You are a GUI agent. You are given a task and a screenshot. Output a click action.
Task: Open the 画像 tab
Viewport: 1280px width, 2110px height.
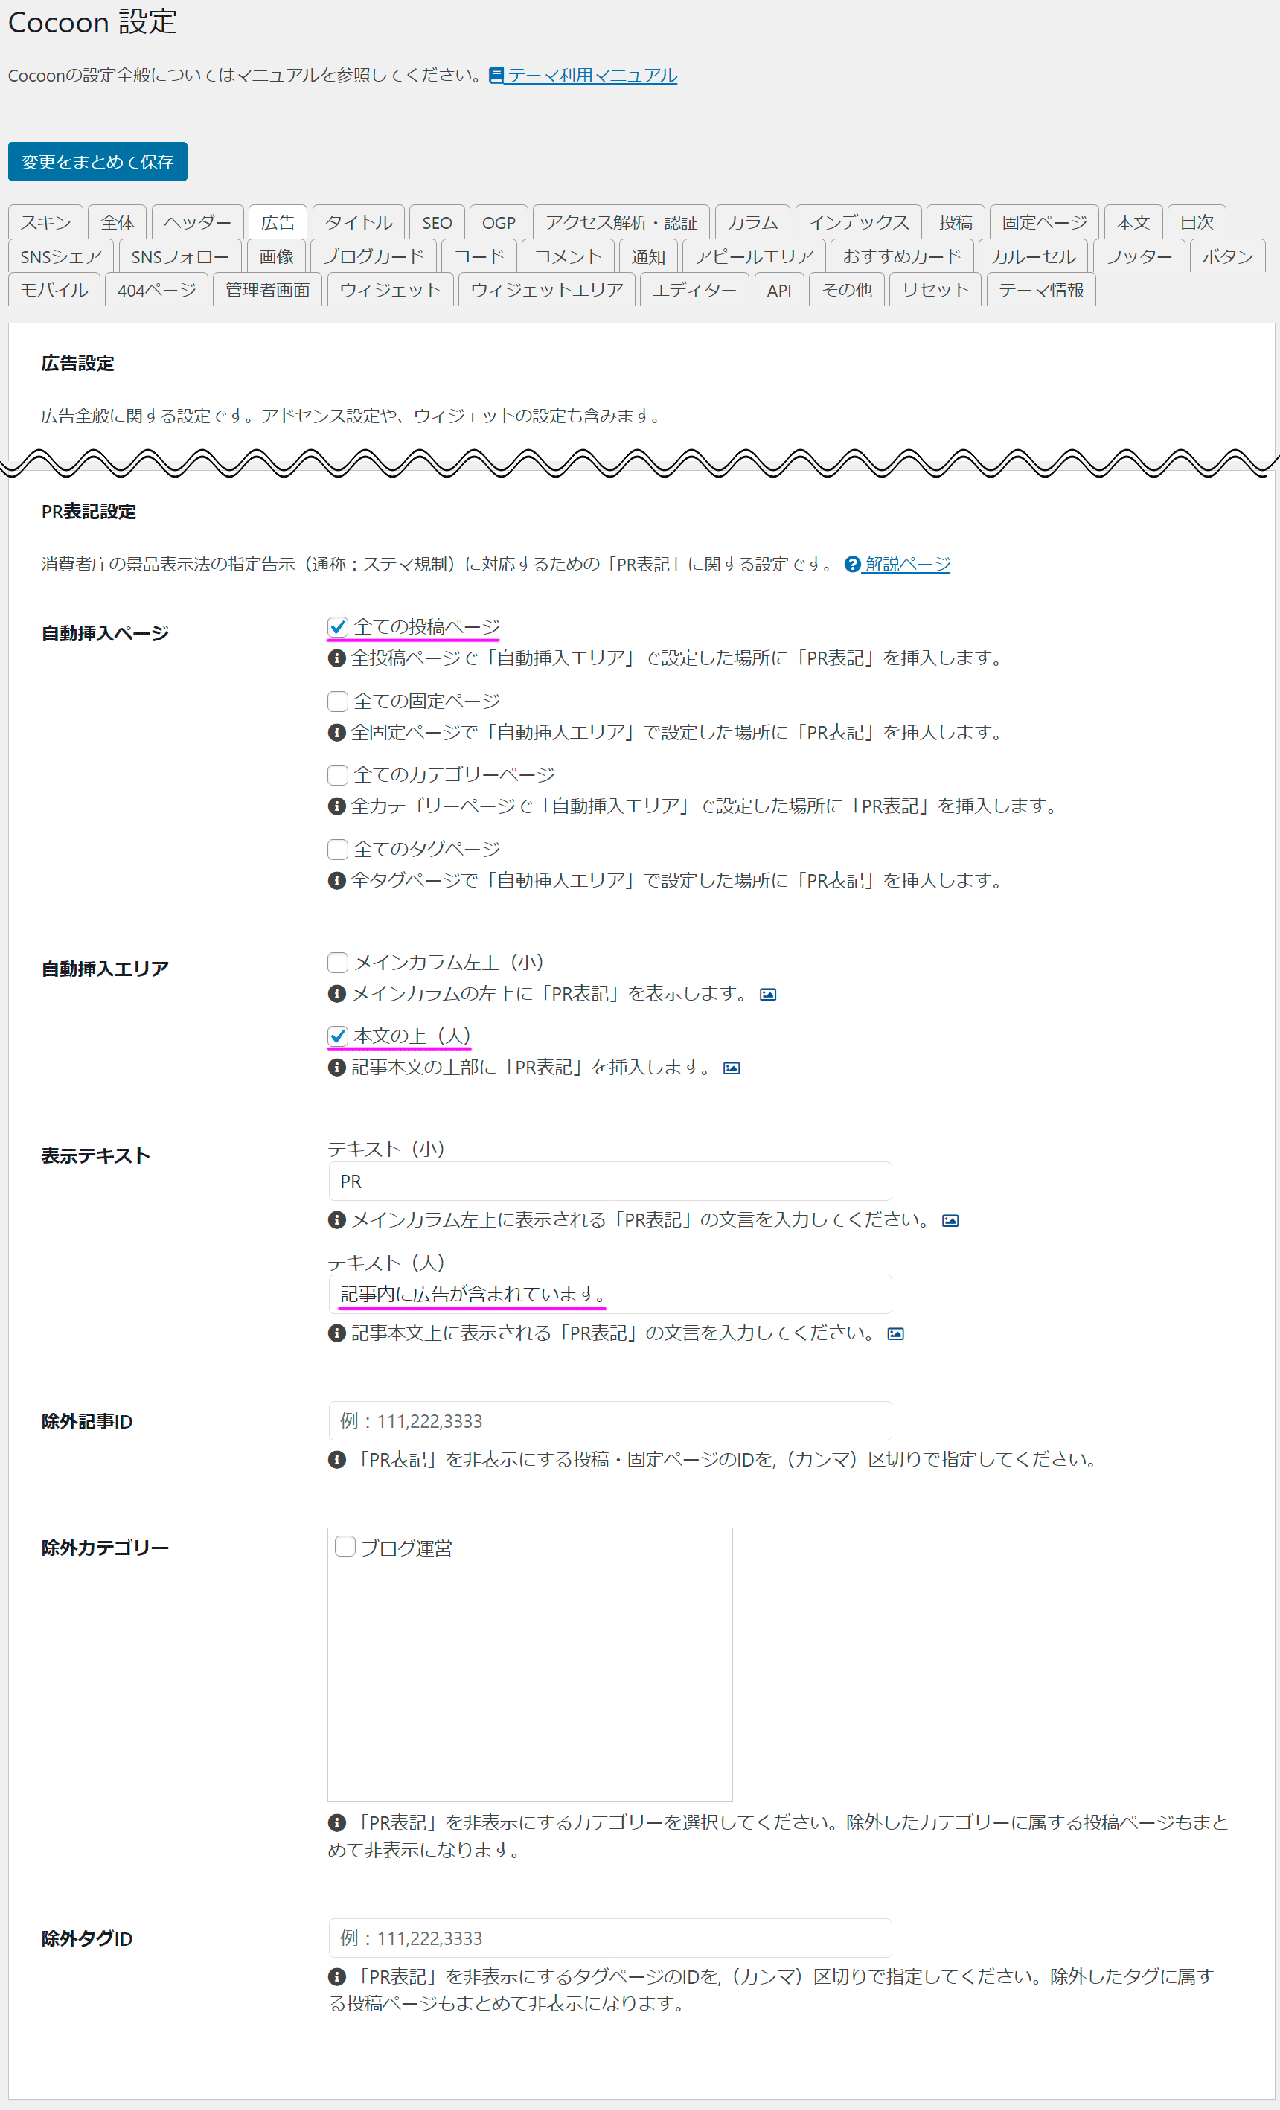point(276,256)
